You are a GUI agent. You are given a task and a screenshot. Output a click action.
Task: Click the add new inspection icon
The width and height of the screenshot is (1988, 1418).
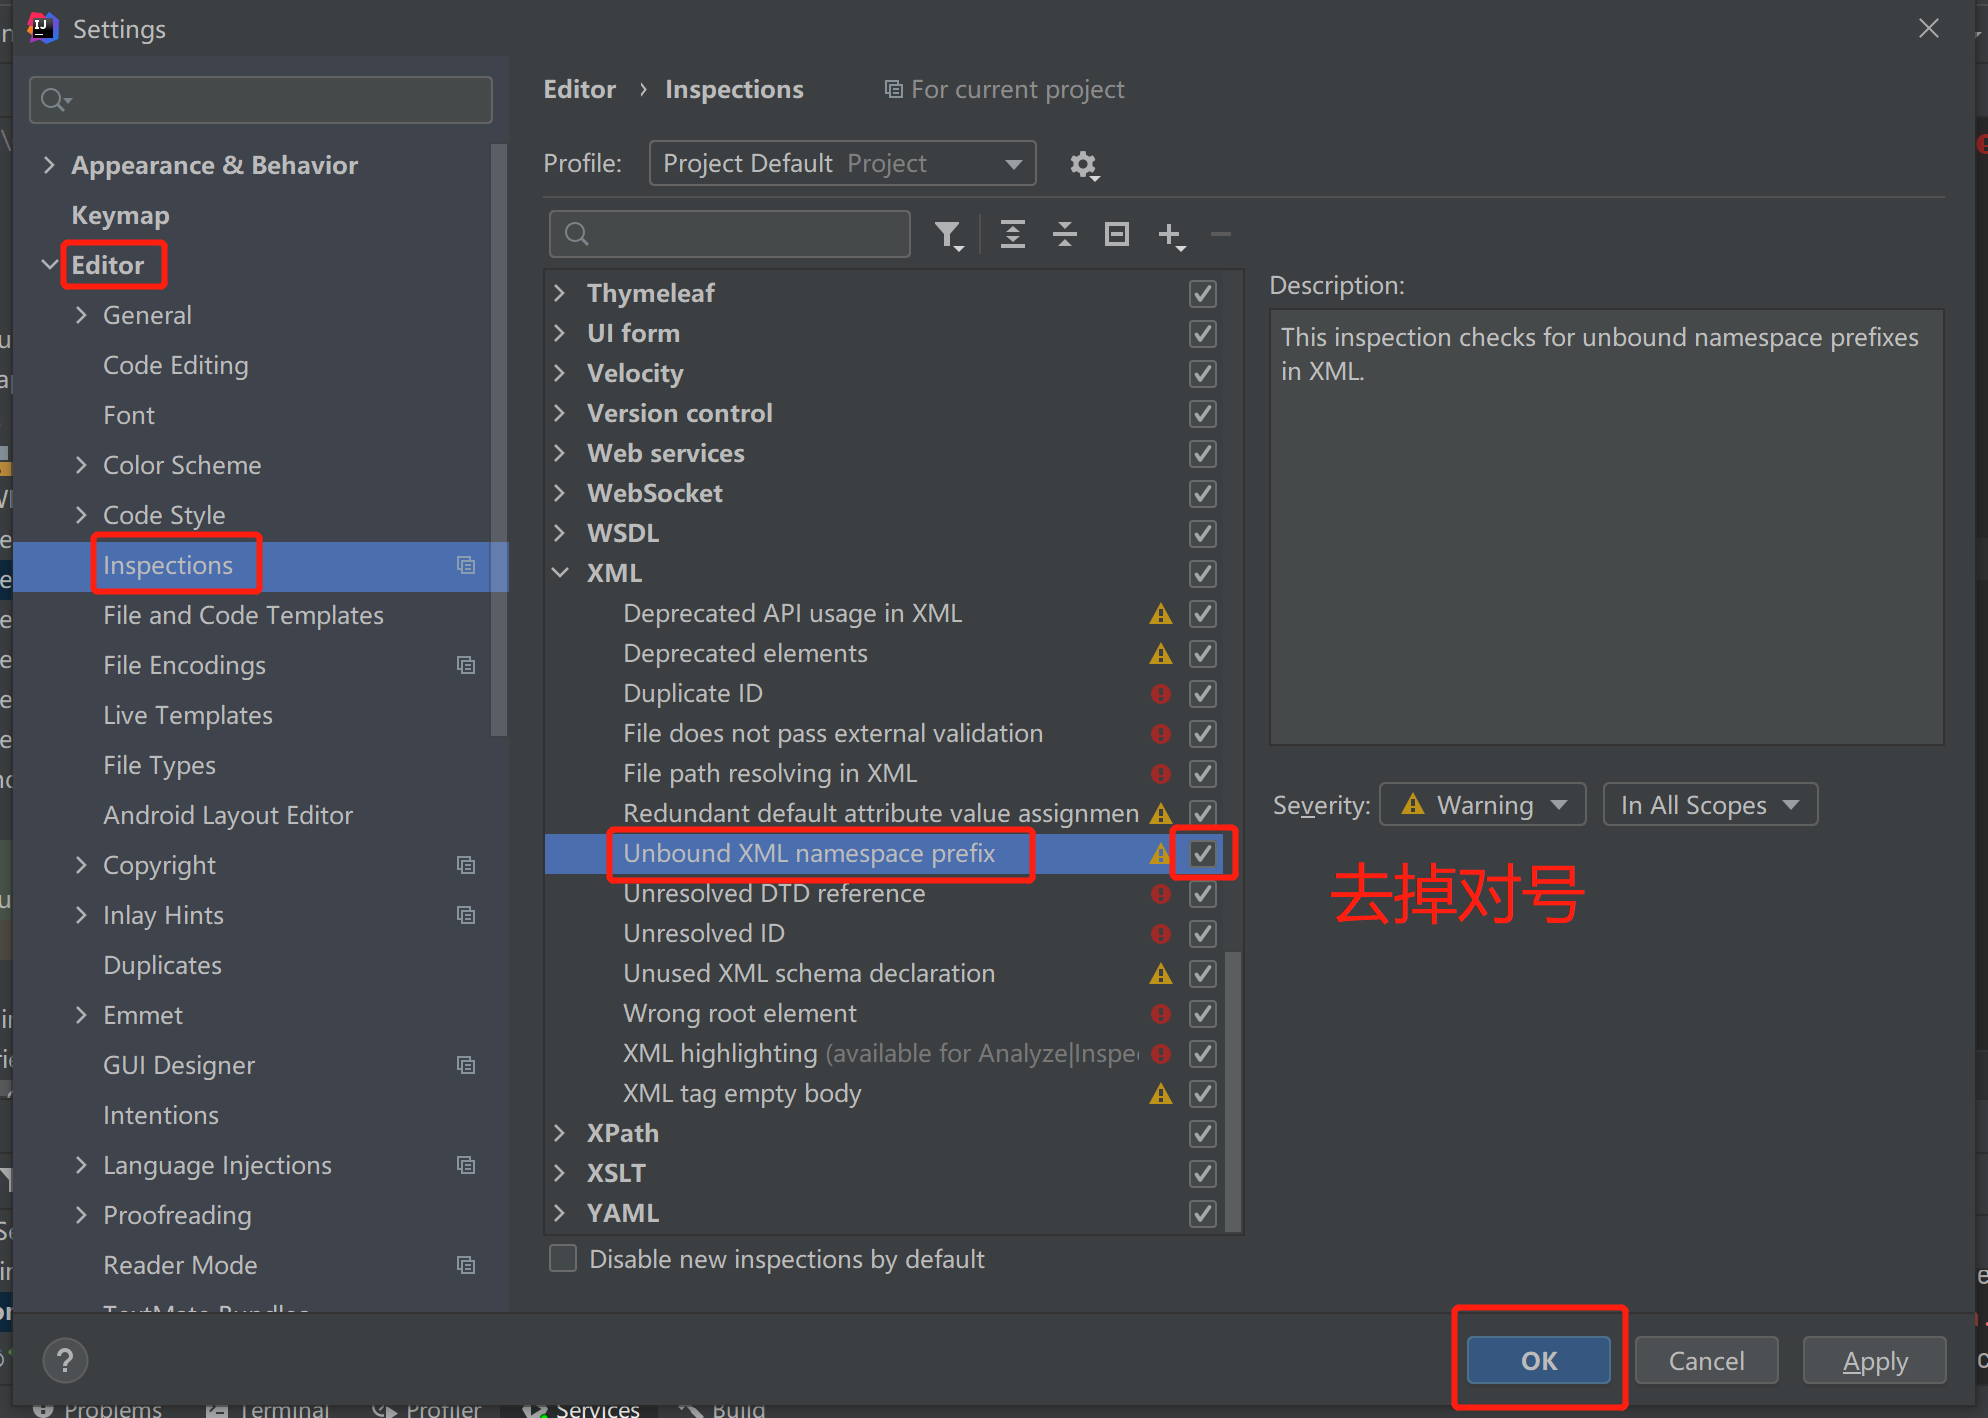(x=1173, y=236)
